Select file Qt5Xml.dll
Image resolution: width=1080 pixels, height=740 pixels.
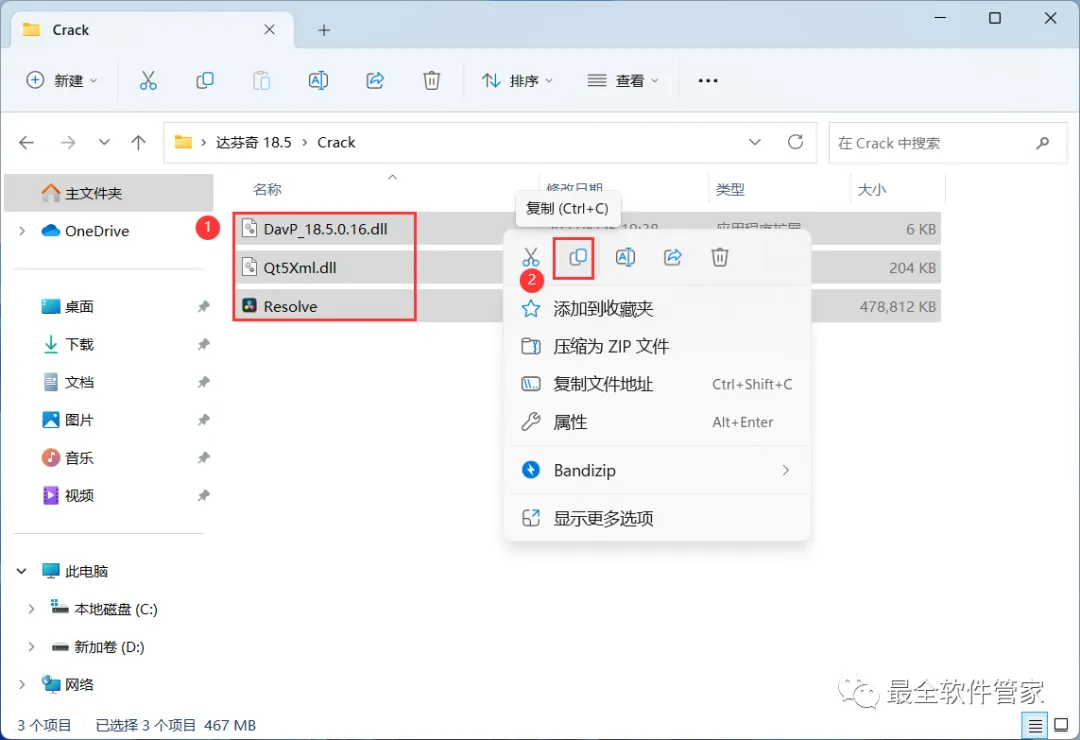click(300, 268)
